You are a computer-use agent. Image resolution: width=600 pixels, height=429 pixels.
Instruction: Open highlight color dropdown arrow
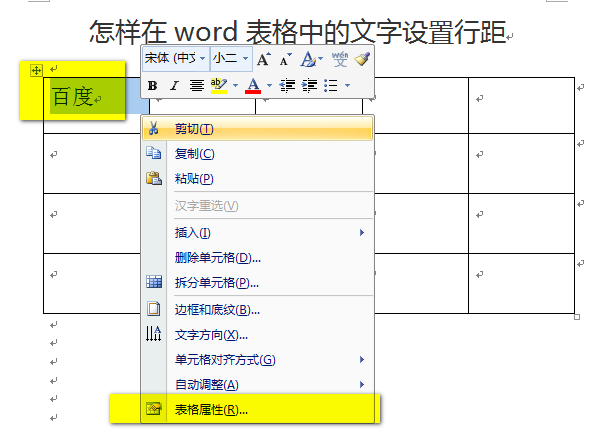236,85
